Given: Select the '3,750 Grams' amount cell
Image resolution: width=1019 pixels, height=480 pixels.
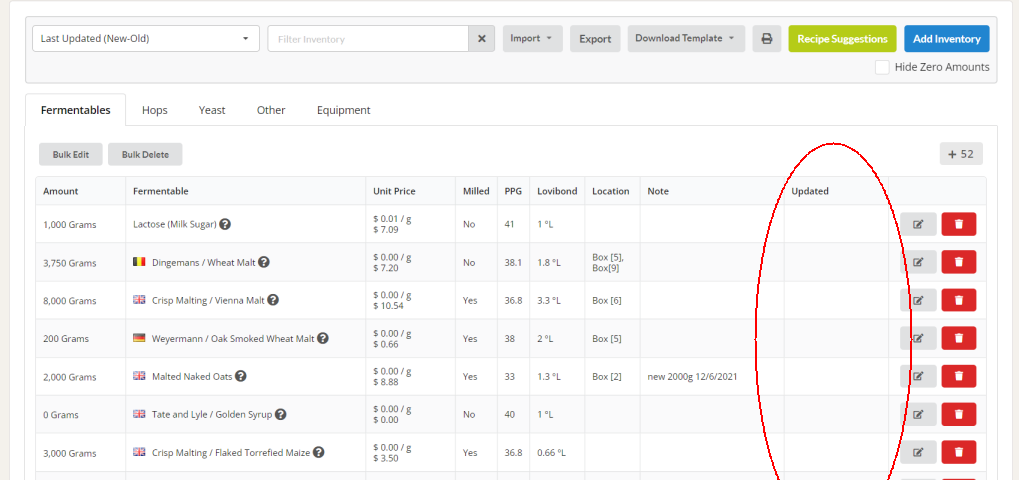Looking at the screenshot, I should click(70, 263).
